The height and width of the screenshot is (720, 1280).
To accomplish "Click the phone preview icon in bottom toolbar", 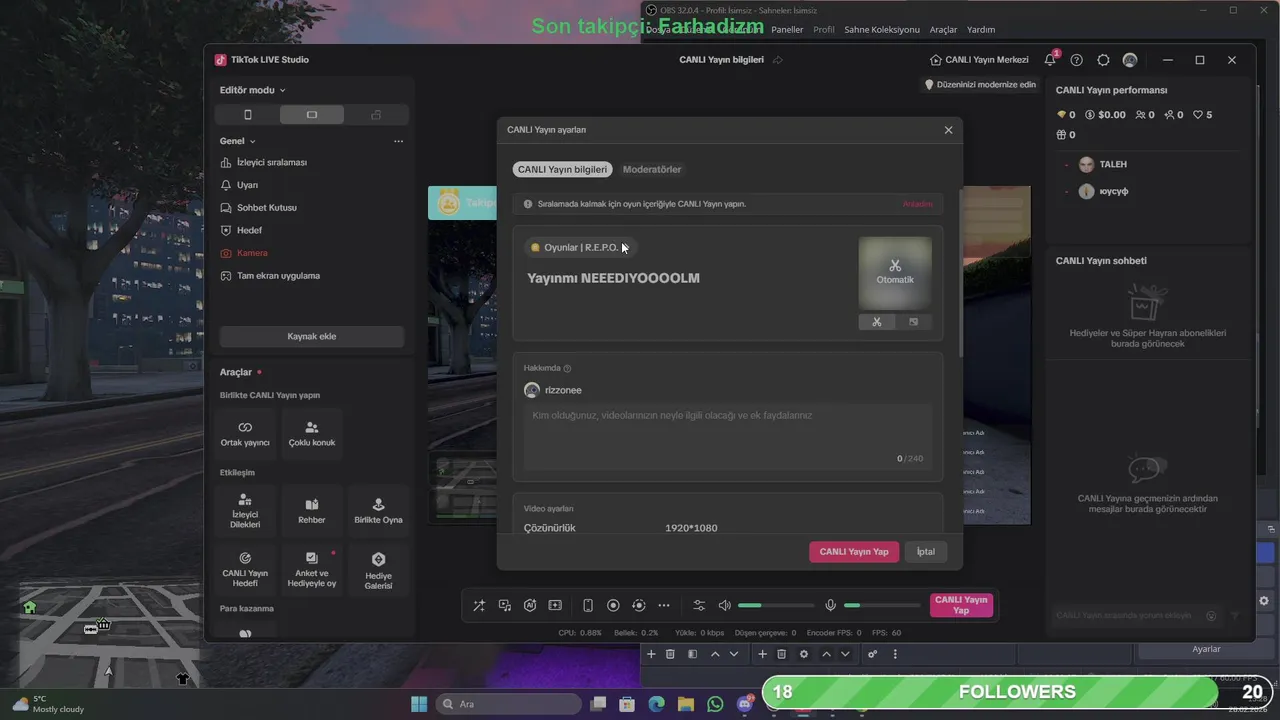I will click(x=588, y=605).
